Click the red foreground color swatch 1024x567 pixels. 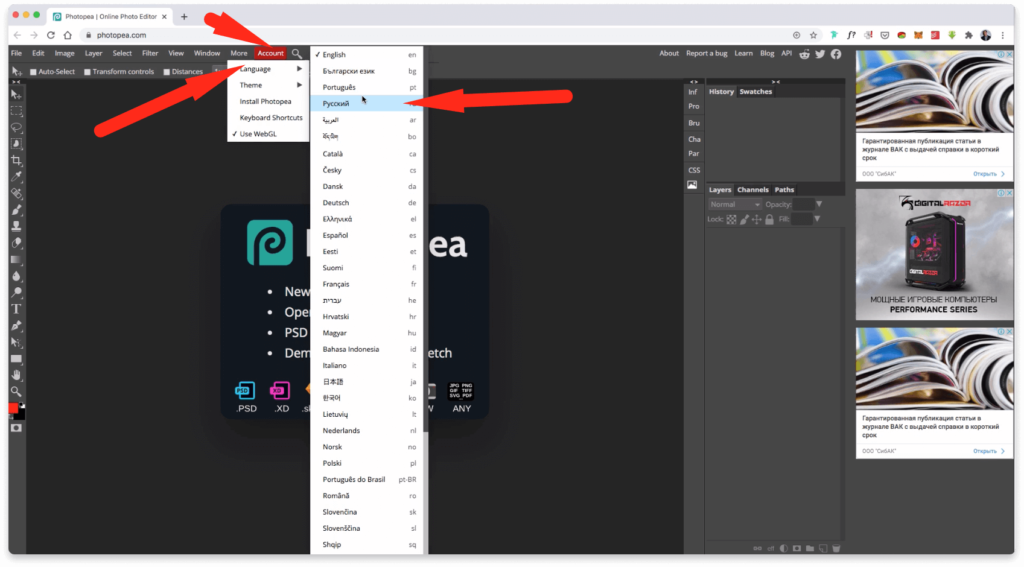(13, 409)
